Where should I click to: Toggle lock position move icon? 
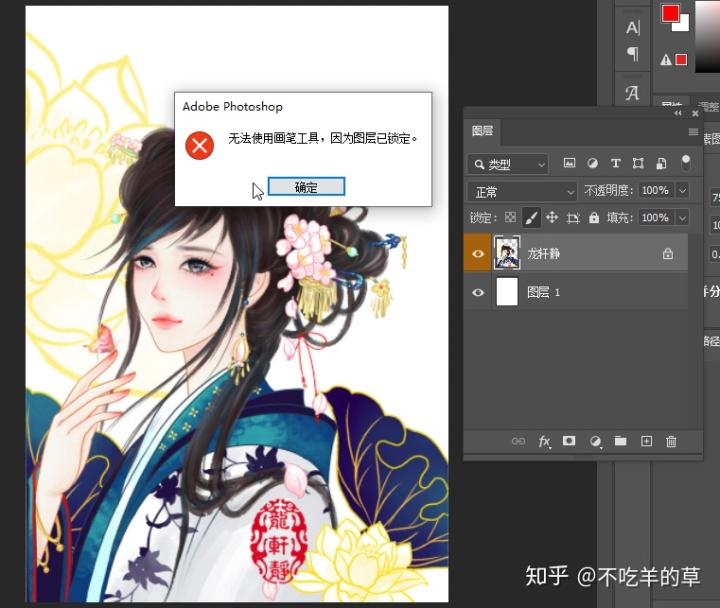(x=551, y=217)
